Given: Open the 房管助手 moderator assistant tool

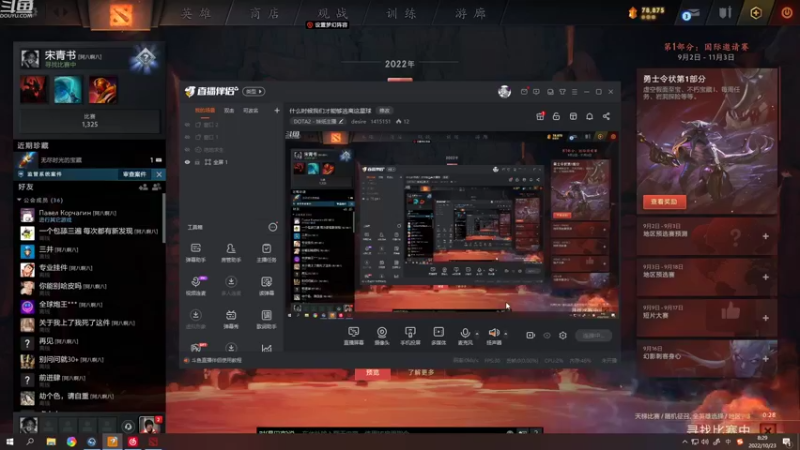Looking at the screenshot, I should 231,253.
